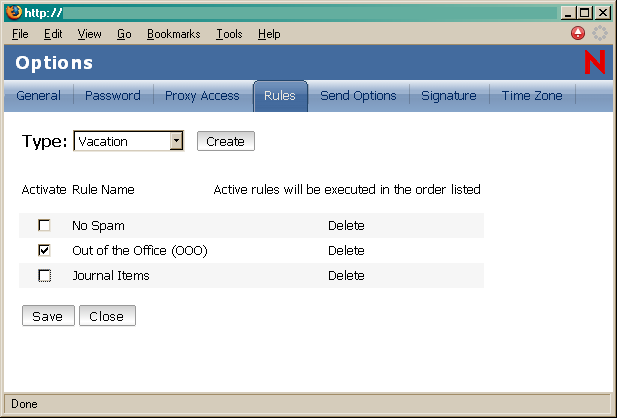Maximize the browser window
Screen dimensions: 617x418
click(585, 13)
